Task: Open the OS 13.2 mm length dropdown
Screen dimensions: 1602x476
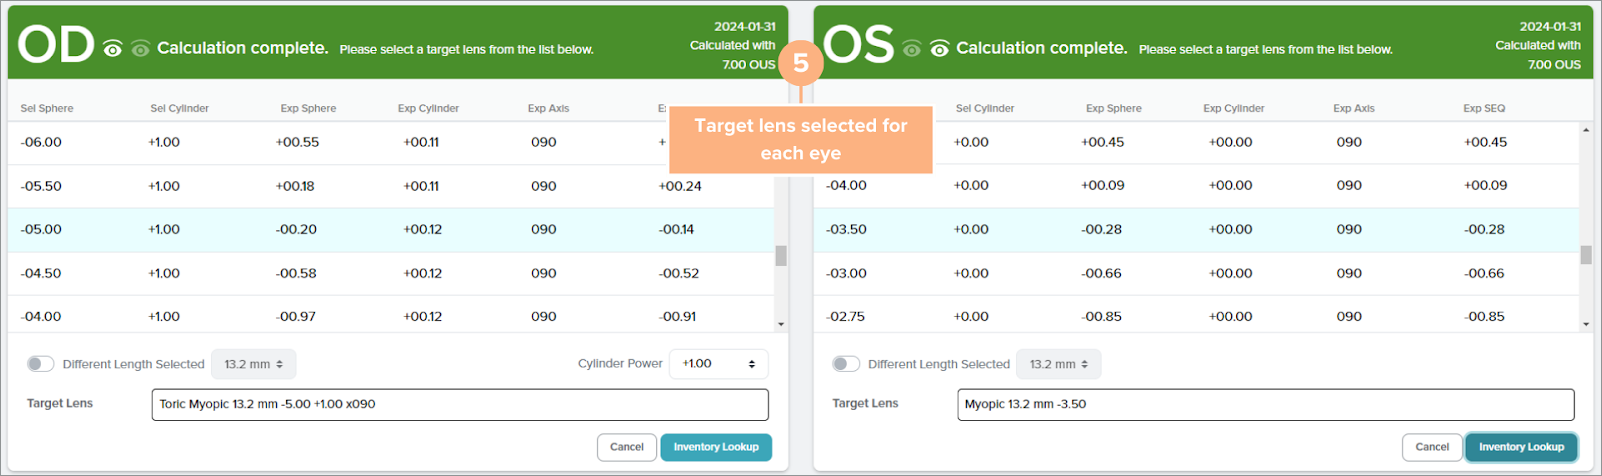Action: (x=1059, y=364)
